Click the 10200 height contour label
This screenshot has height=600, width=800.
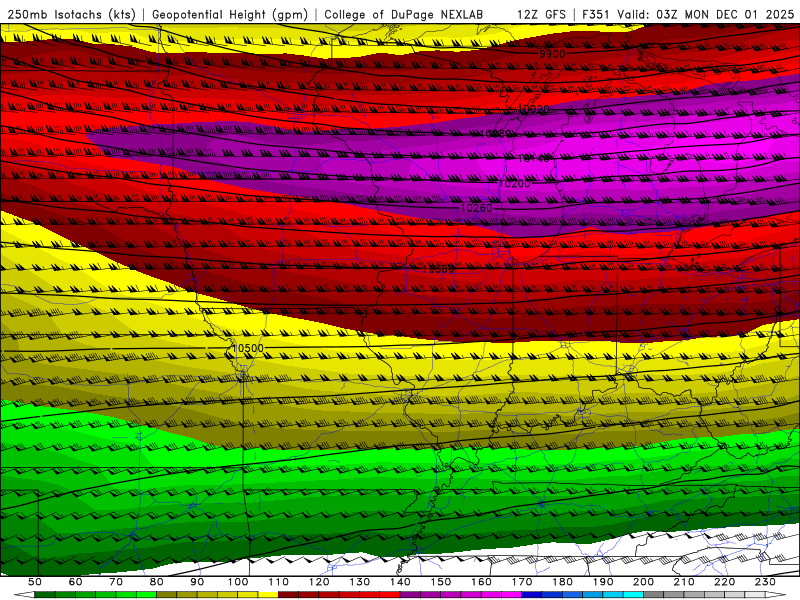(514, 184)
